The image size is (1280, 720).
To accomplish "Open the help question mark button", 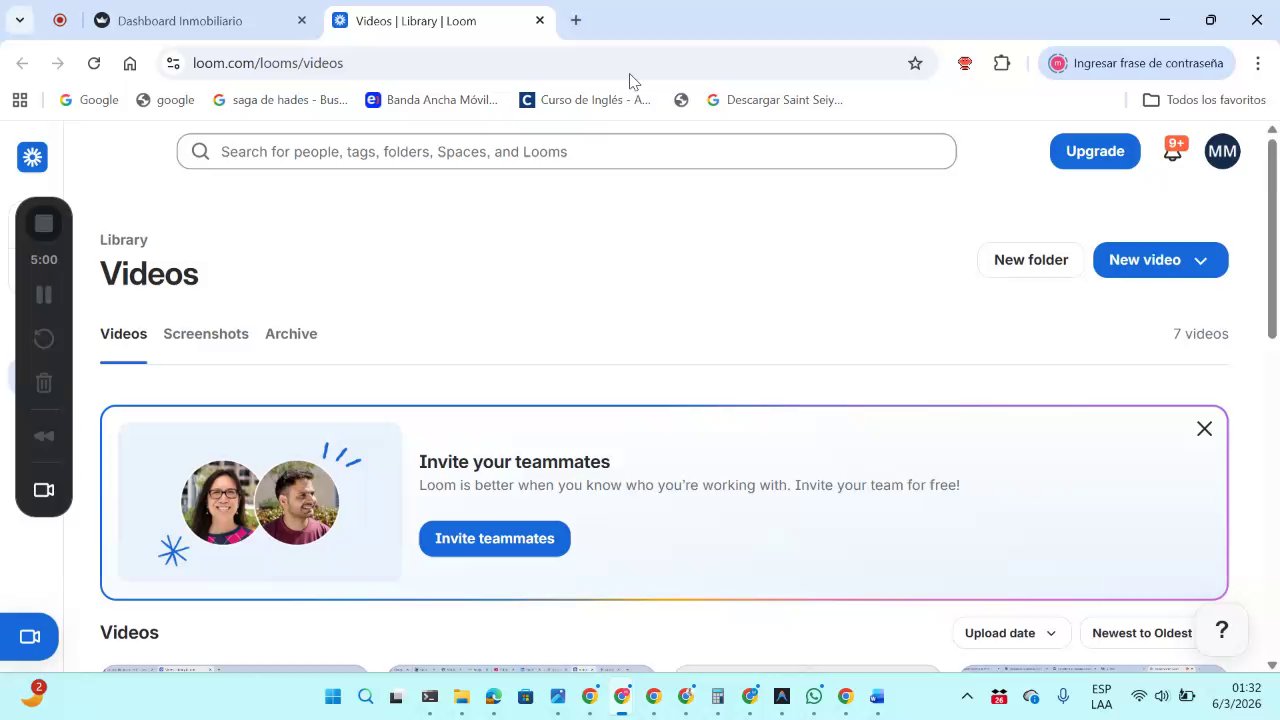I will [1221, 630].
